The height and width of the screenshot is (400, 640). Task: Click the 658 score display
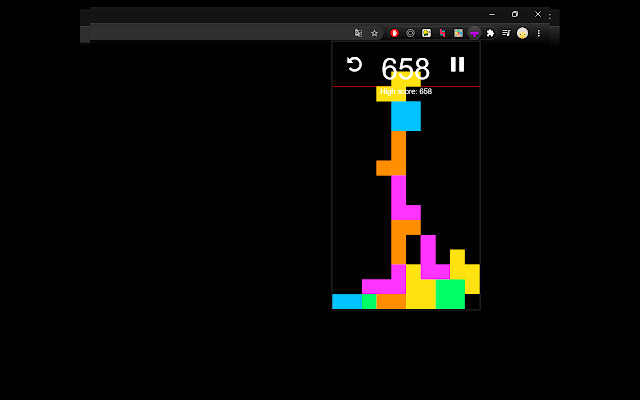[x=405, y=69]
